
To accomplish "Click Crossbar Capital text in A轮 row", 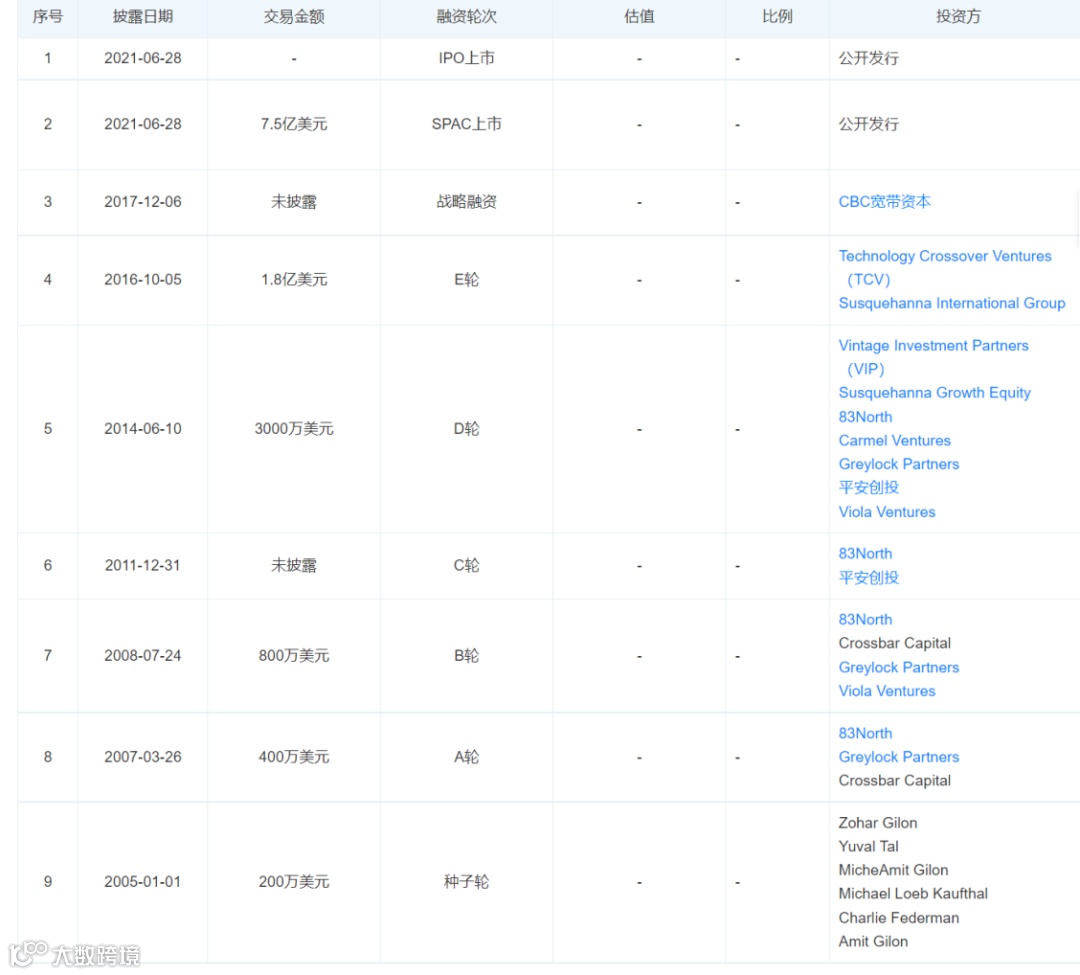I will 894,782.
